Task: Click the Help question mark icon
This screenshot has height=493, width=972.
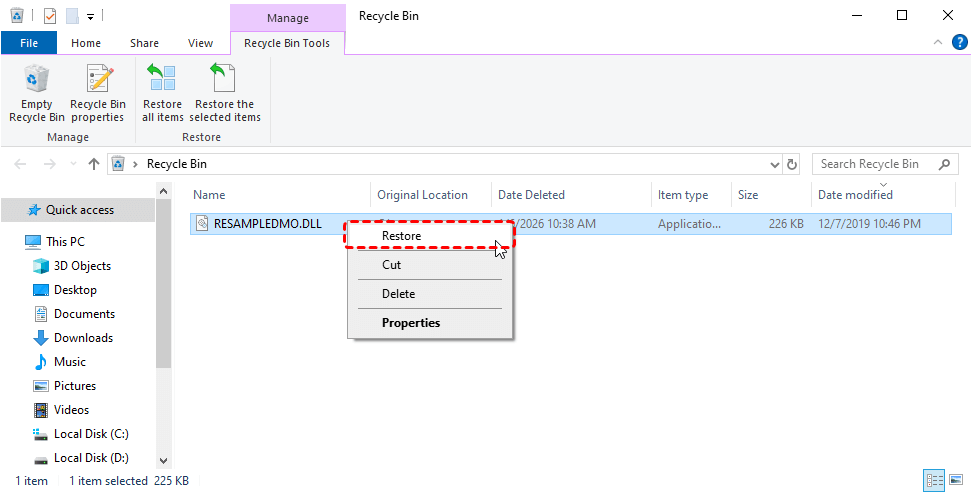Action: coord(959,42)
